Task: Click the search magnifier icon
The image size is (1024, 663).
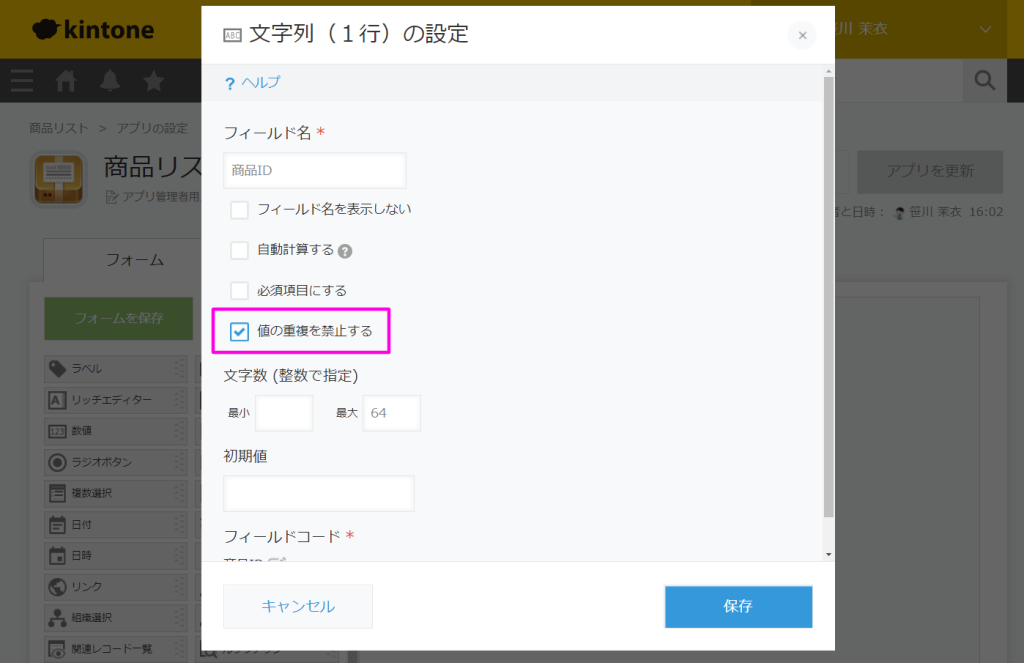Action: (x=985, y=80)
